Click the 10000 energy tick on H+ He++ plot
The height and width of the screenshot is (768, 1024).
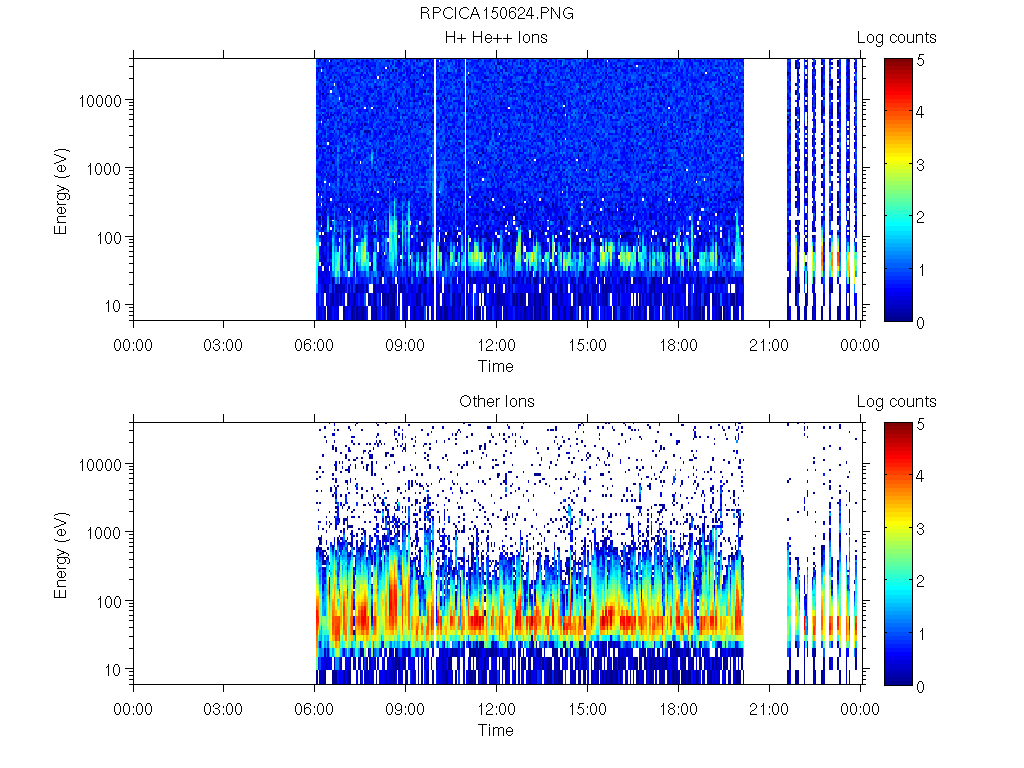(100, 101)
